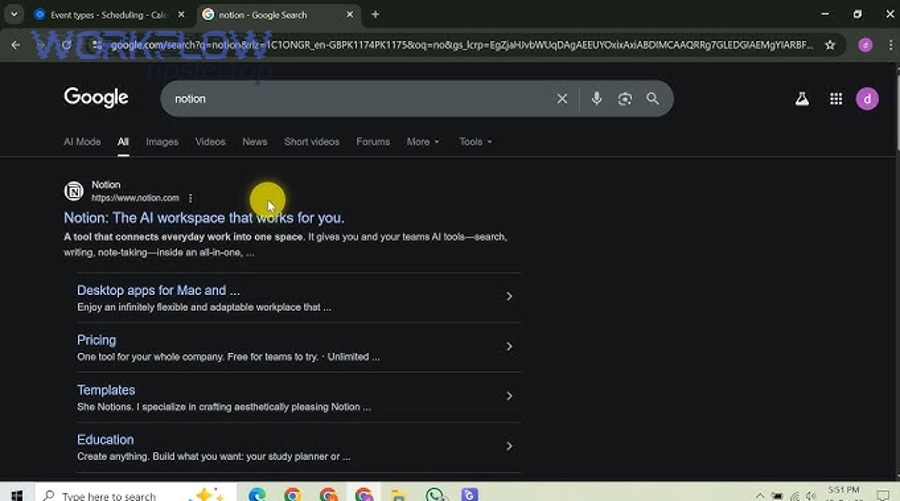Viewport: 900px width, 501px height.
Task: Open Notion: The AI workspace link
Action: tap(204, 218)
